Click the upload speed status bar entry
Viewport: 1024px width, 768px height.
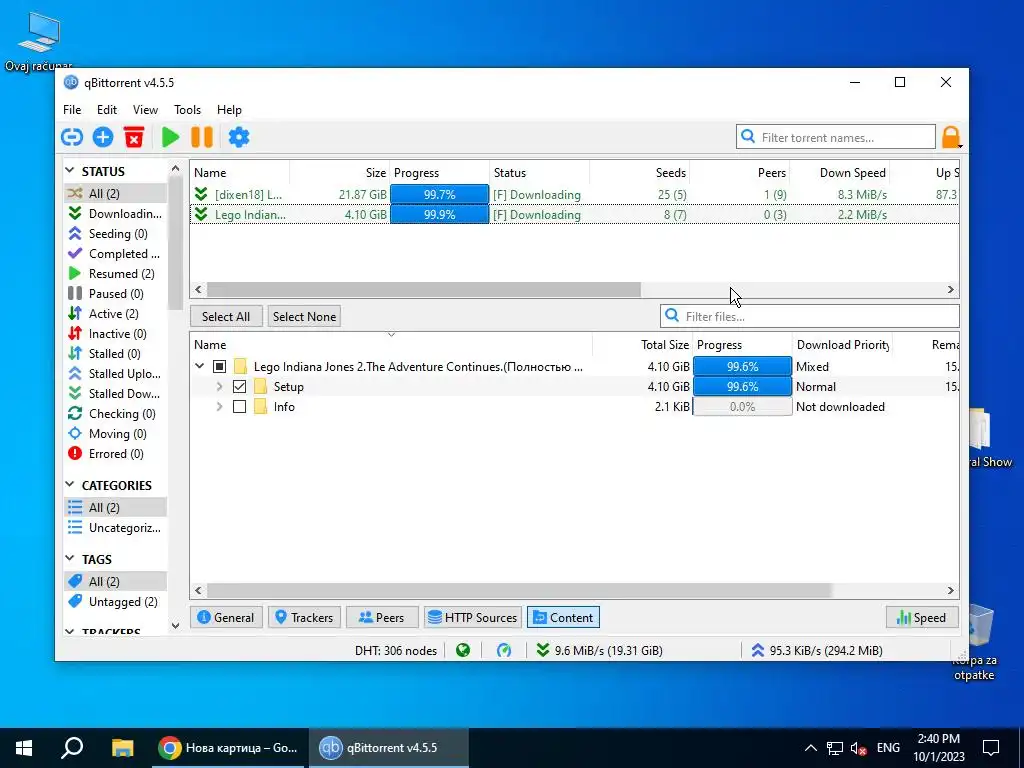click(816, 650)
